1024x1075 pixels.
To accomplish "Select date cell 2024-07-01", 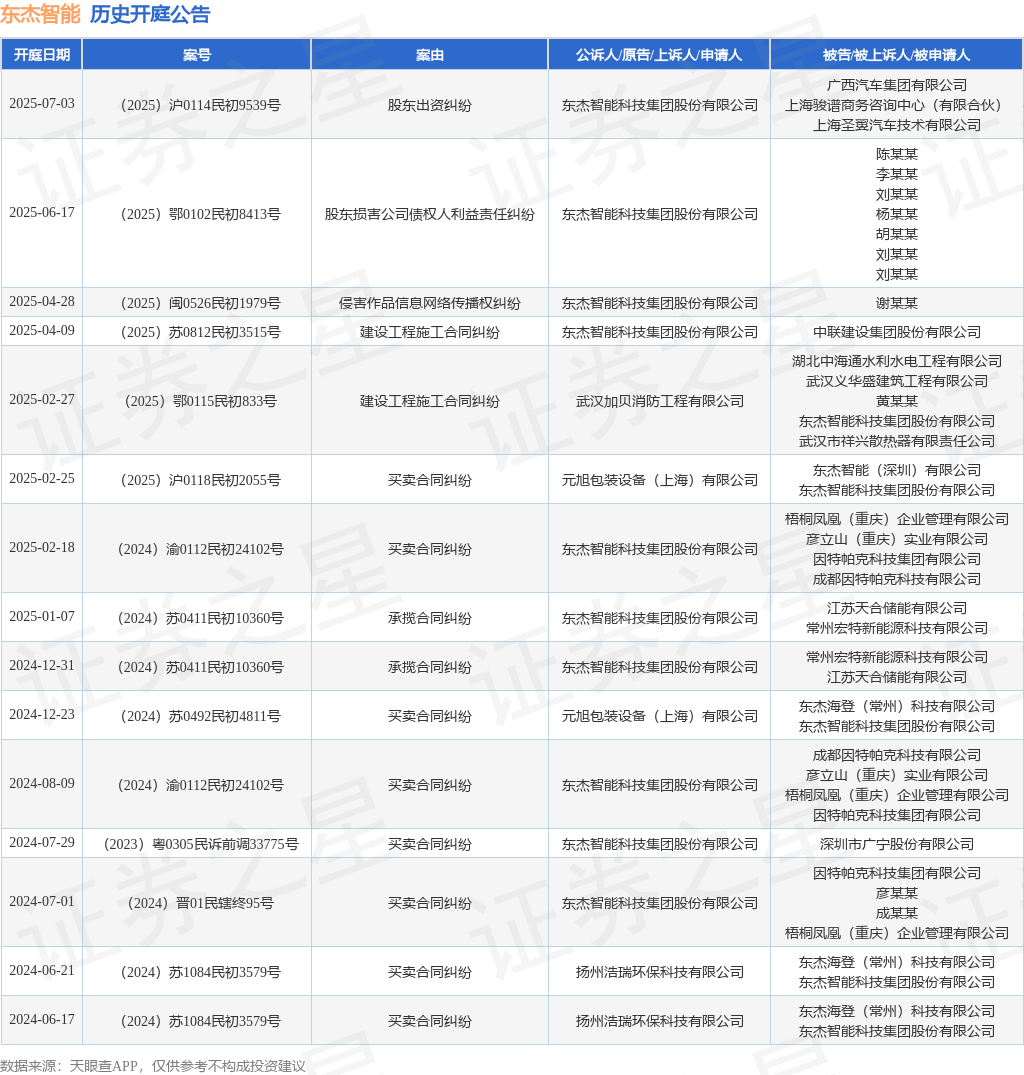I will tap(42, 902).
